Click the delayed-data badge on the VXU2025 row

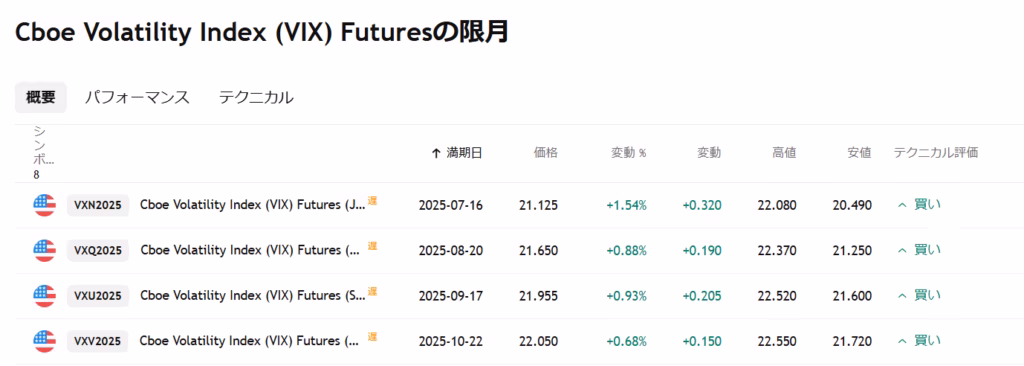[x=372, y=291]
